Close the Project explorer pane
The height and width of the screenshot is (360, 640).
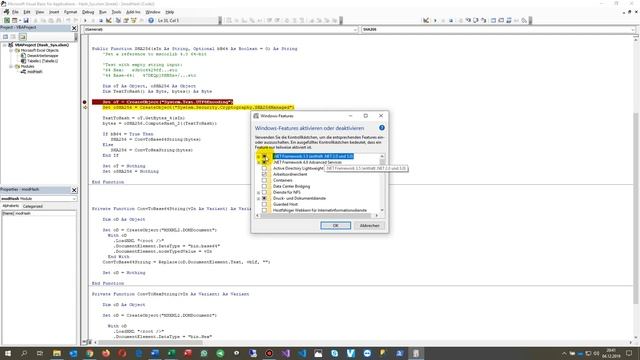click(74, 28)
